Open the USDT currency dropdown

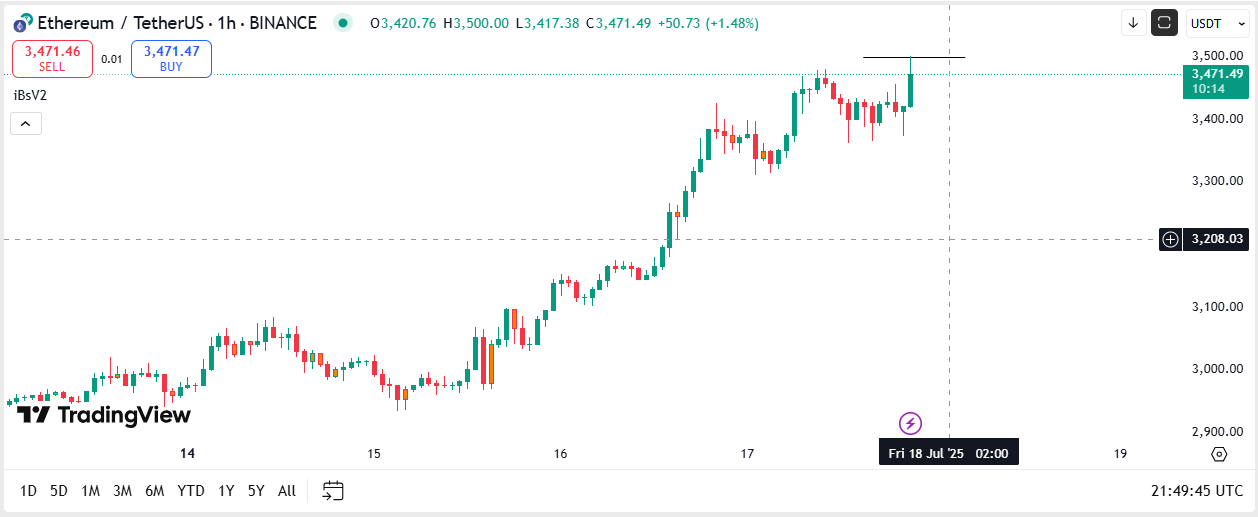[1209, 23]
